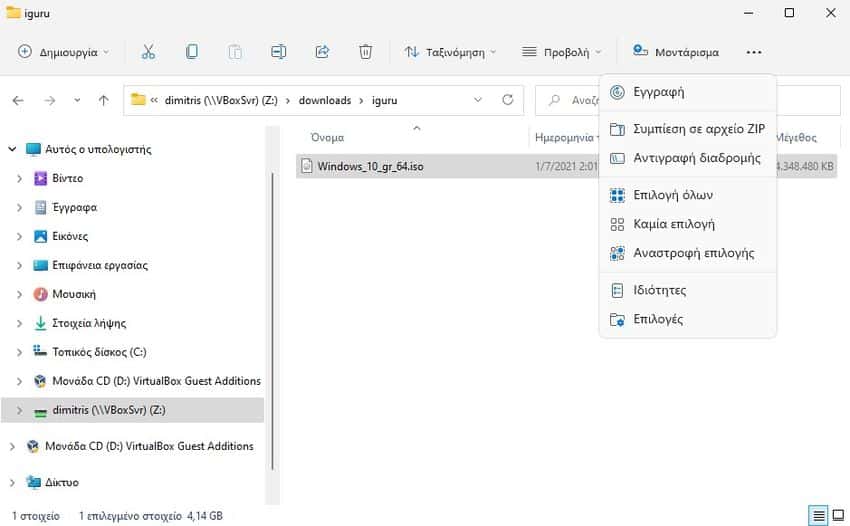Choose Αναστροφή επιλογής from menu
The width and height of the screenshot is (850, 526).
[687, 253]
